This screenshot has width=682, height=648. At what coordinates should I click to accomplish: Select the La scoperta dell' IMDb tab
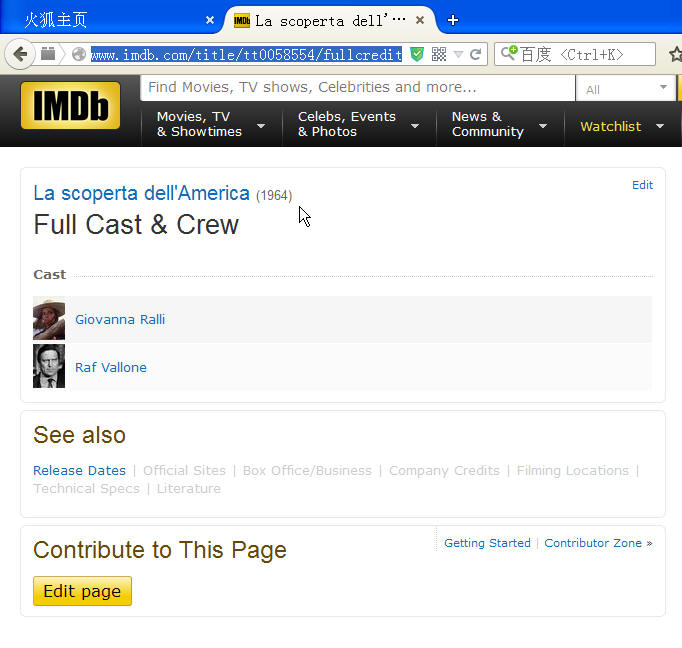click(329, 20)
